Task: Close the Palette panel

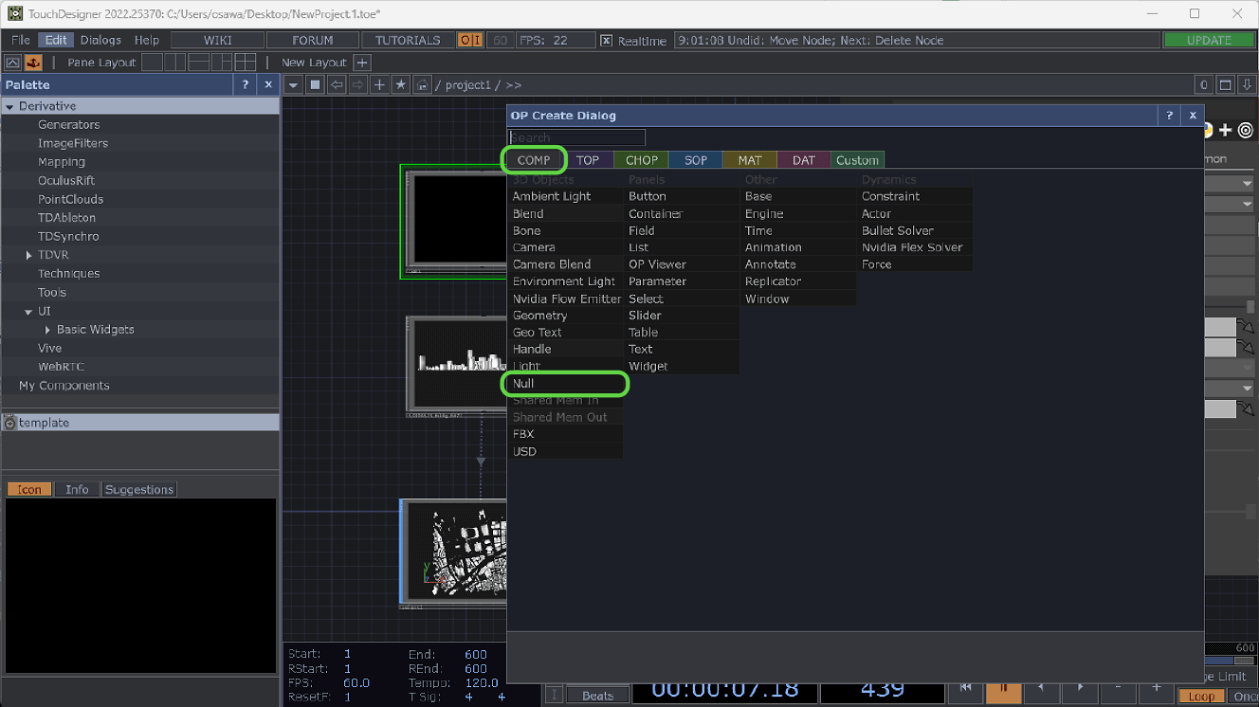Action: point(268,85)
